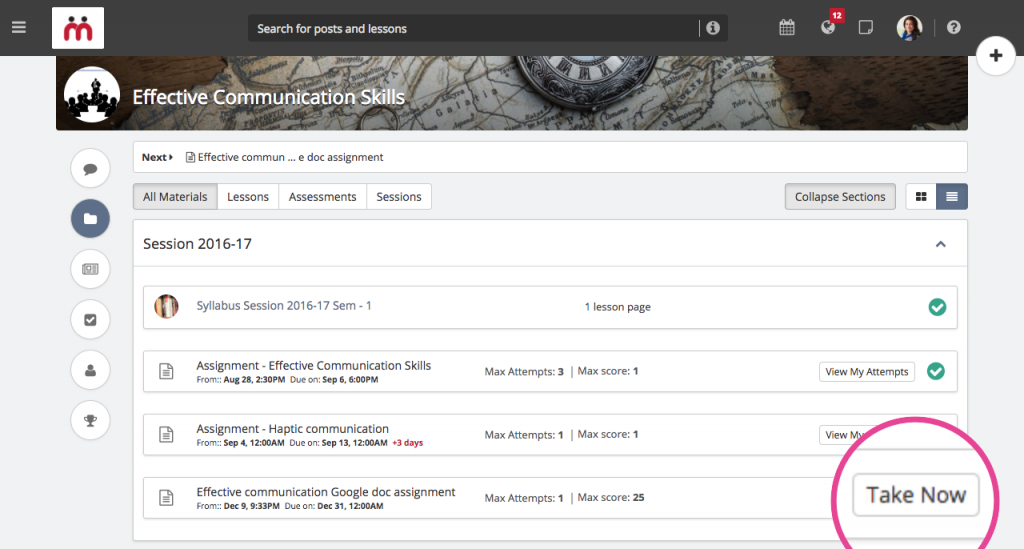Click the Syllabus lesson thumbnail image
Viewport: 1024px width, 549px height.
tap(167, 306)
